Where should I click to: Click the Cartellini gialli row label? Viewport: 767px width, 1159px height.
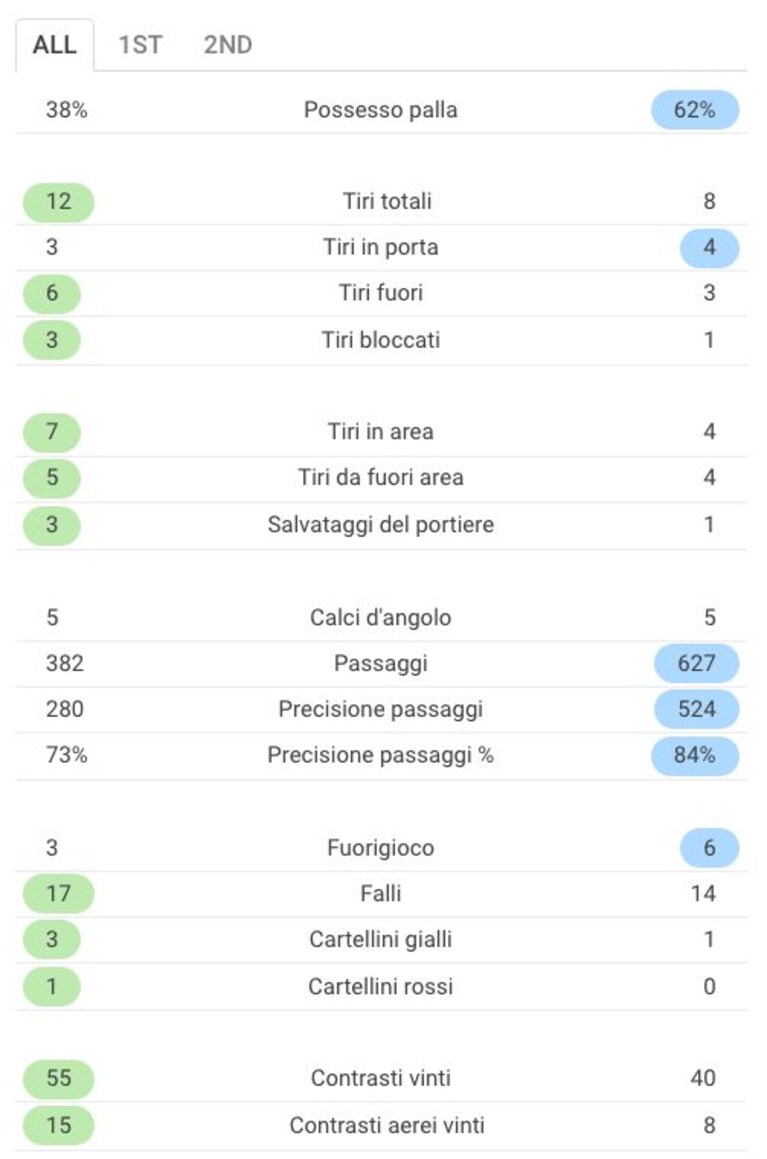(x=381, y=939)
